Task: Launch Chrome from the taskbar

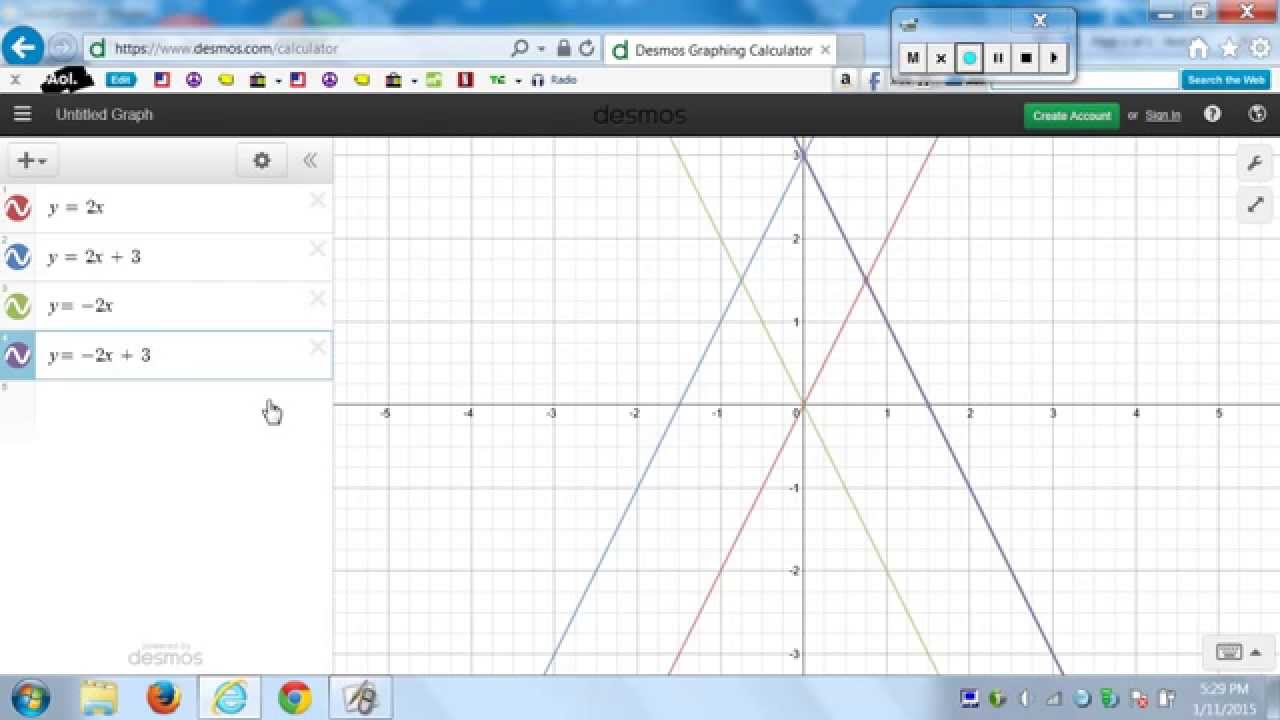Action: pyautogui.click(x=294, y=697)
